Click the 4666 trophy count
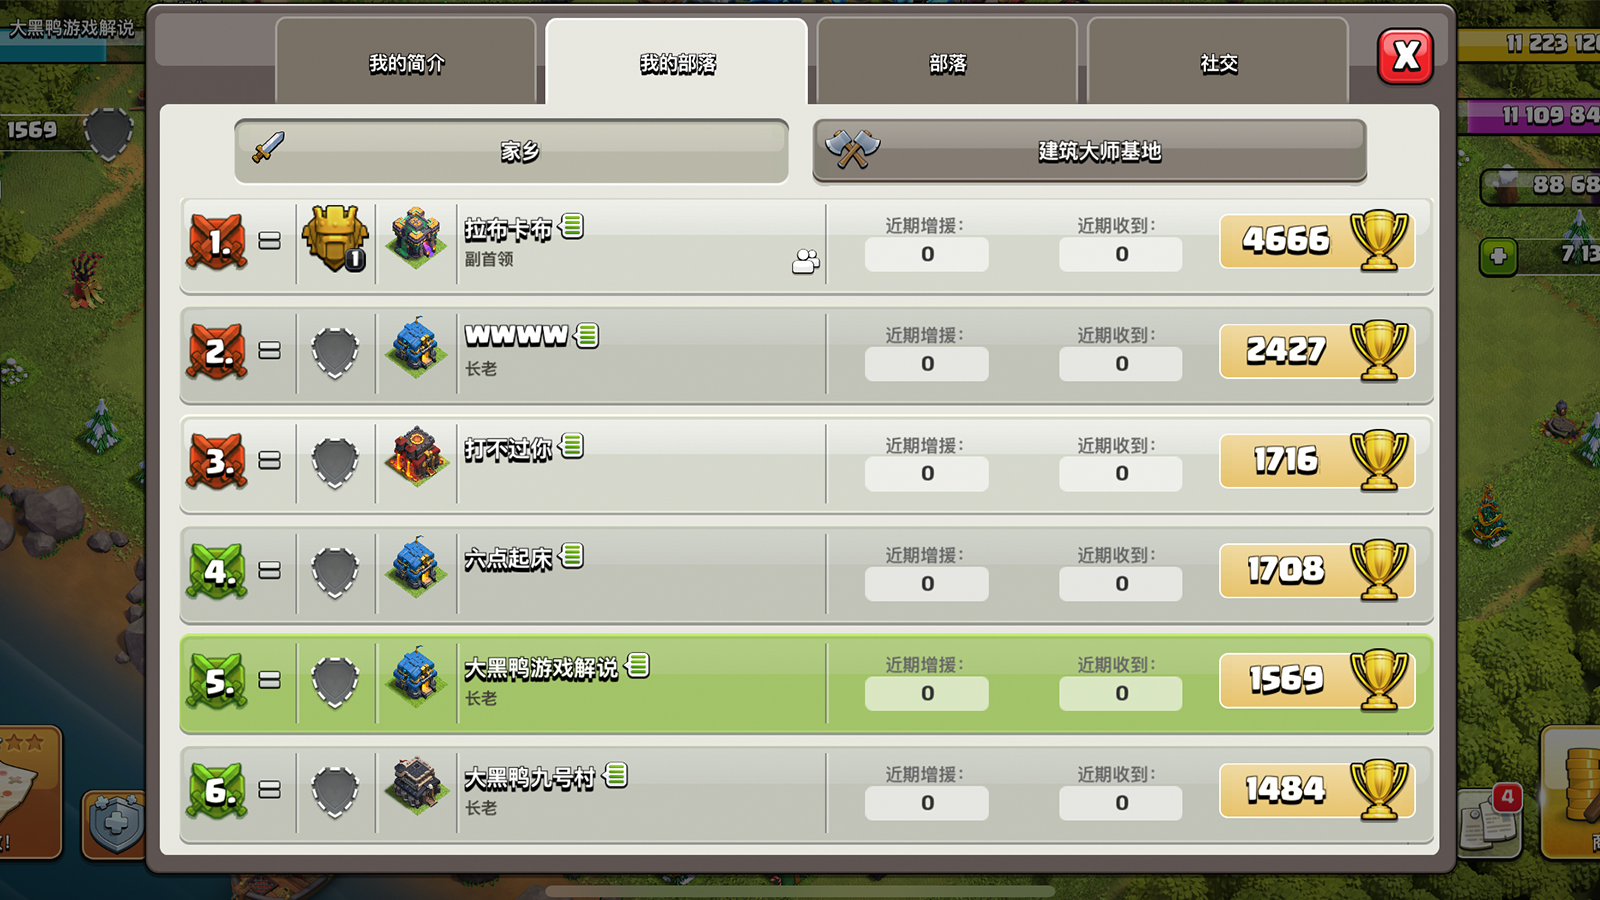The image size is (1600, 900). 1286,240
